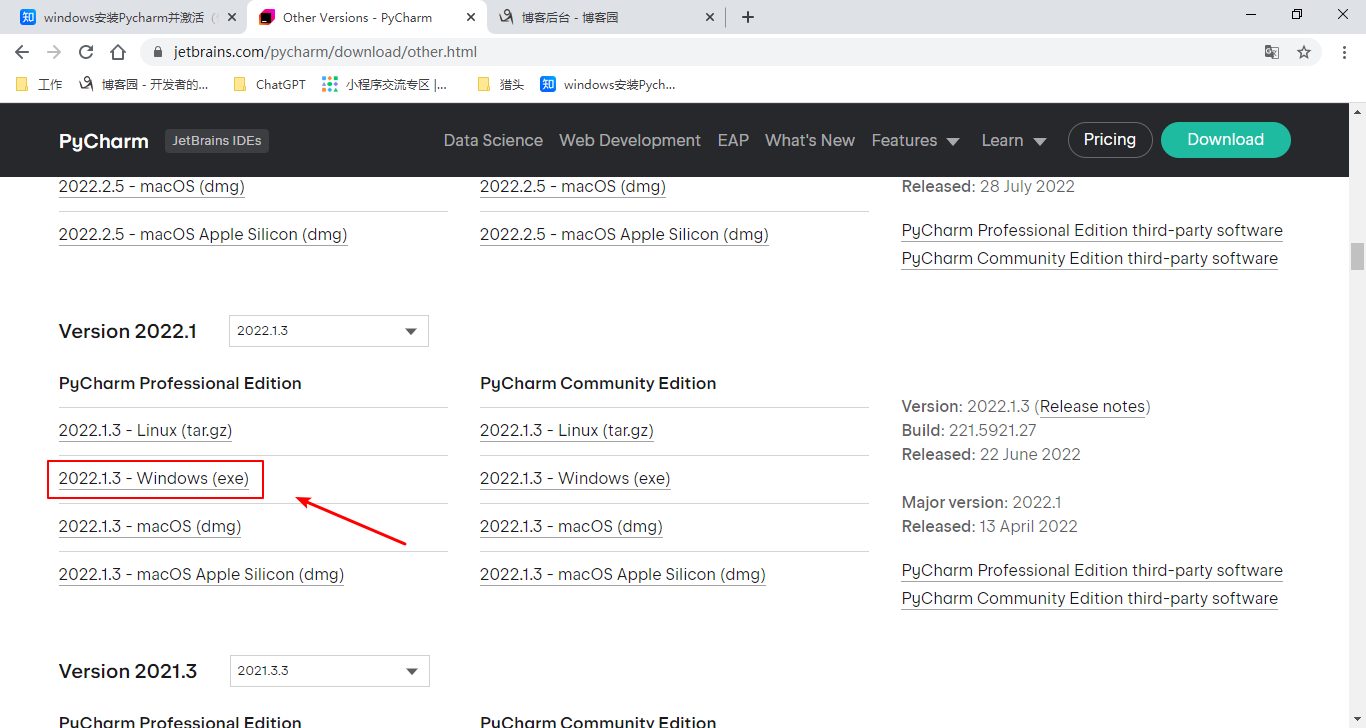This screenshot has height=728, width=1366.
Task: Download Community 2022.1.3 macOS Apple Silicon
Action: click(622, 574)
